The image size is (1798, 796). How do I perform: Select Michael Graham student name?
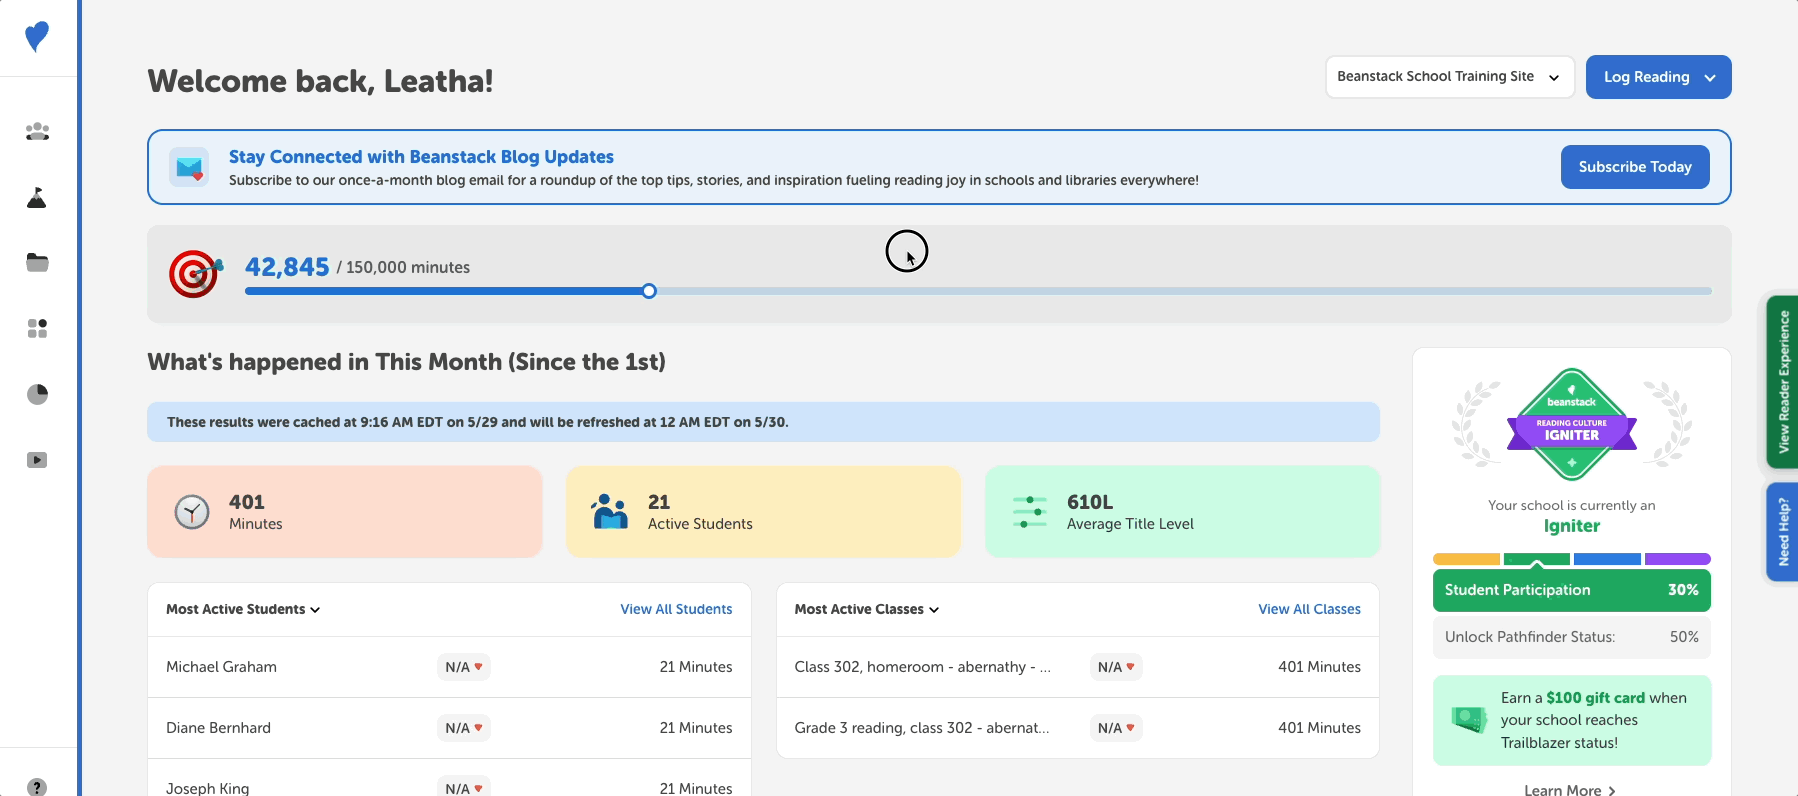click(221, 667)
